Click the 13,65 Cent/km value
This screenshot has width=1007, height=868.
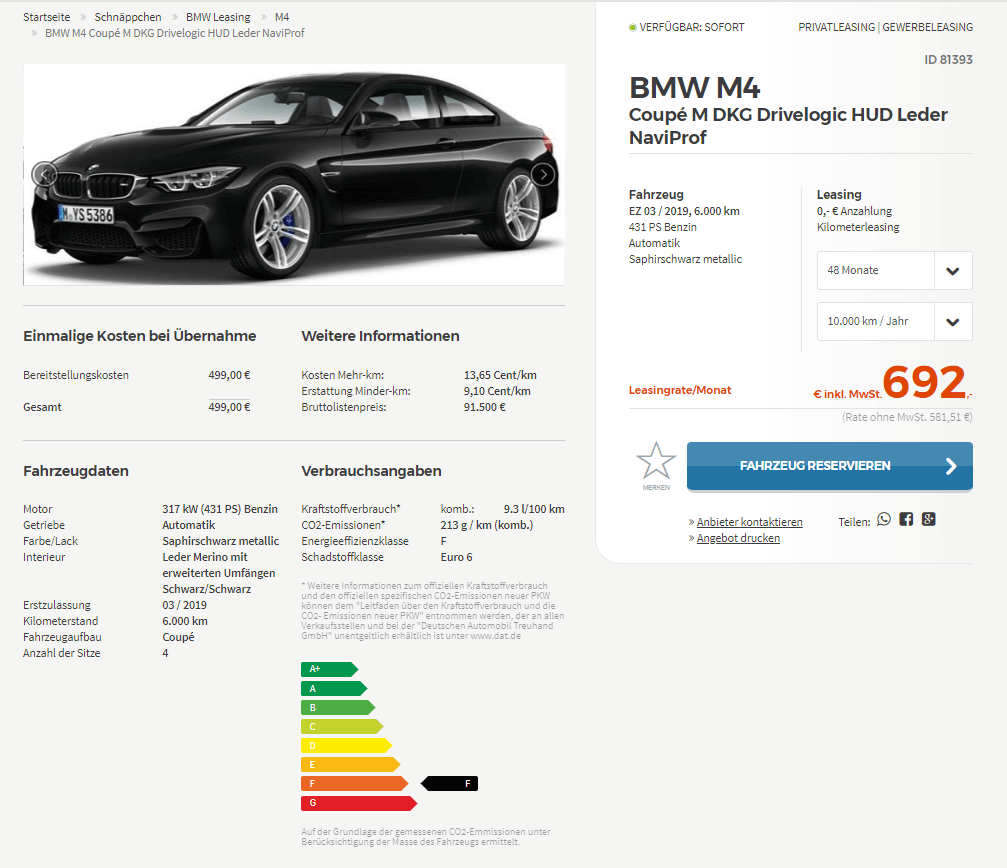pyautogui.click(x=500, y=375)
